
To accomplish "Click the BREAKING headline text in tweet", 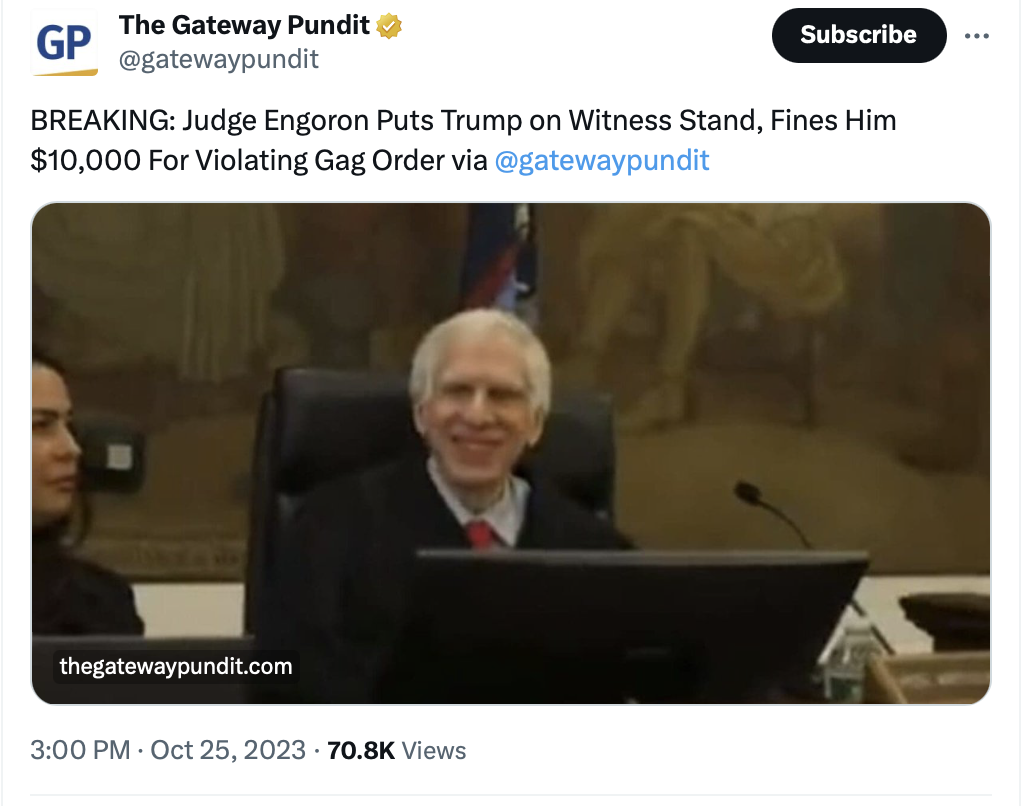I will (x=102, y=121).
